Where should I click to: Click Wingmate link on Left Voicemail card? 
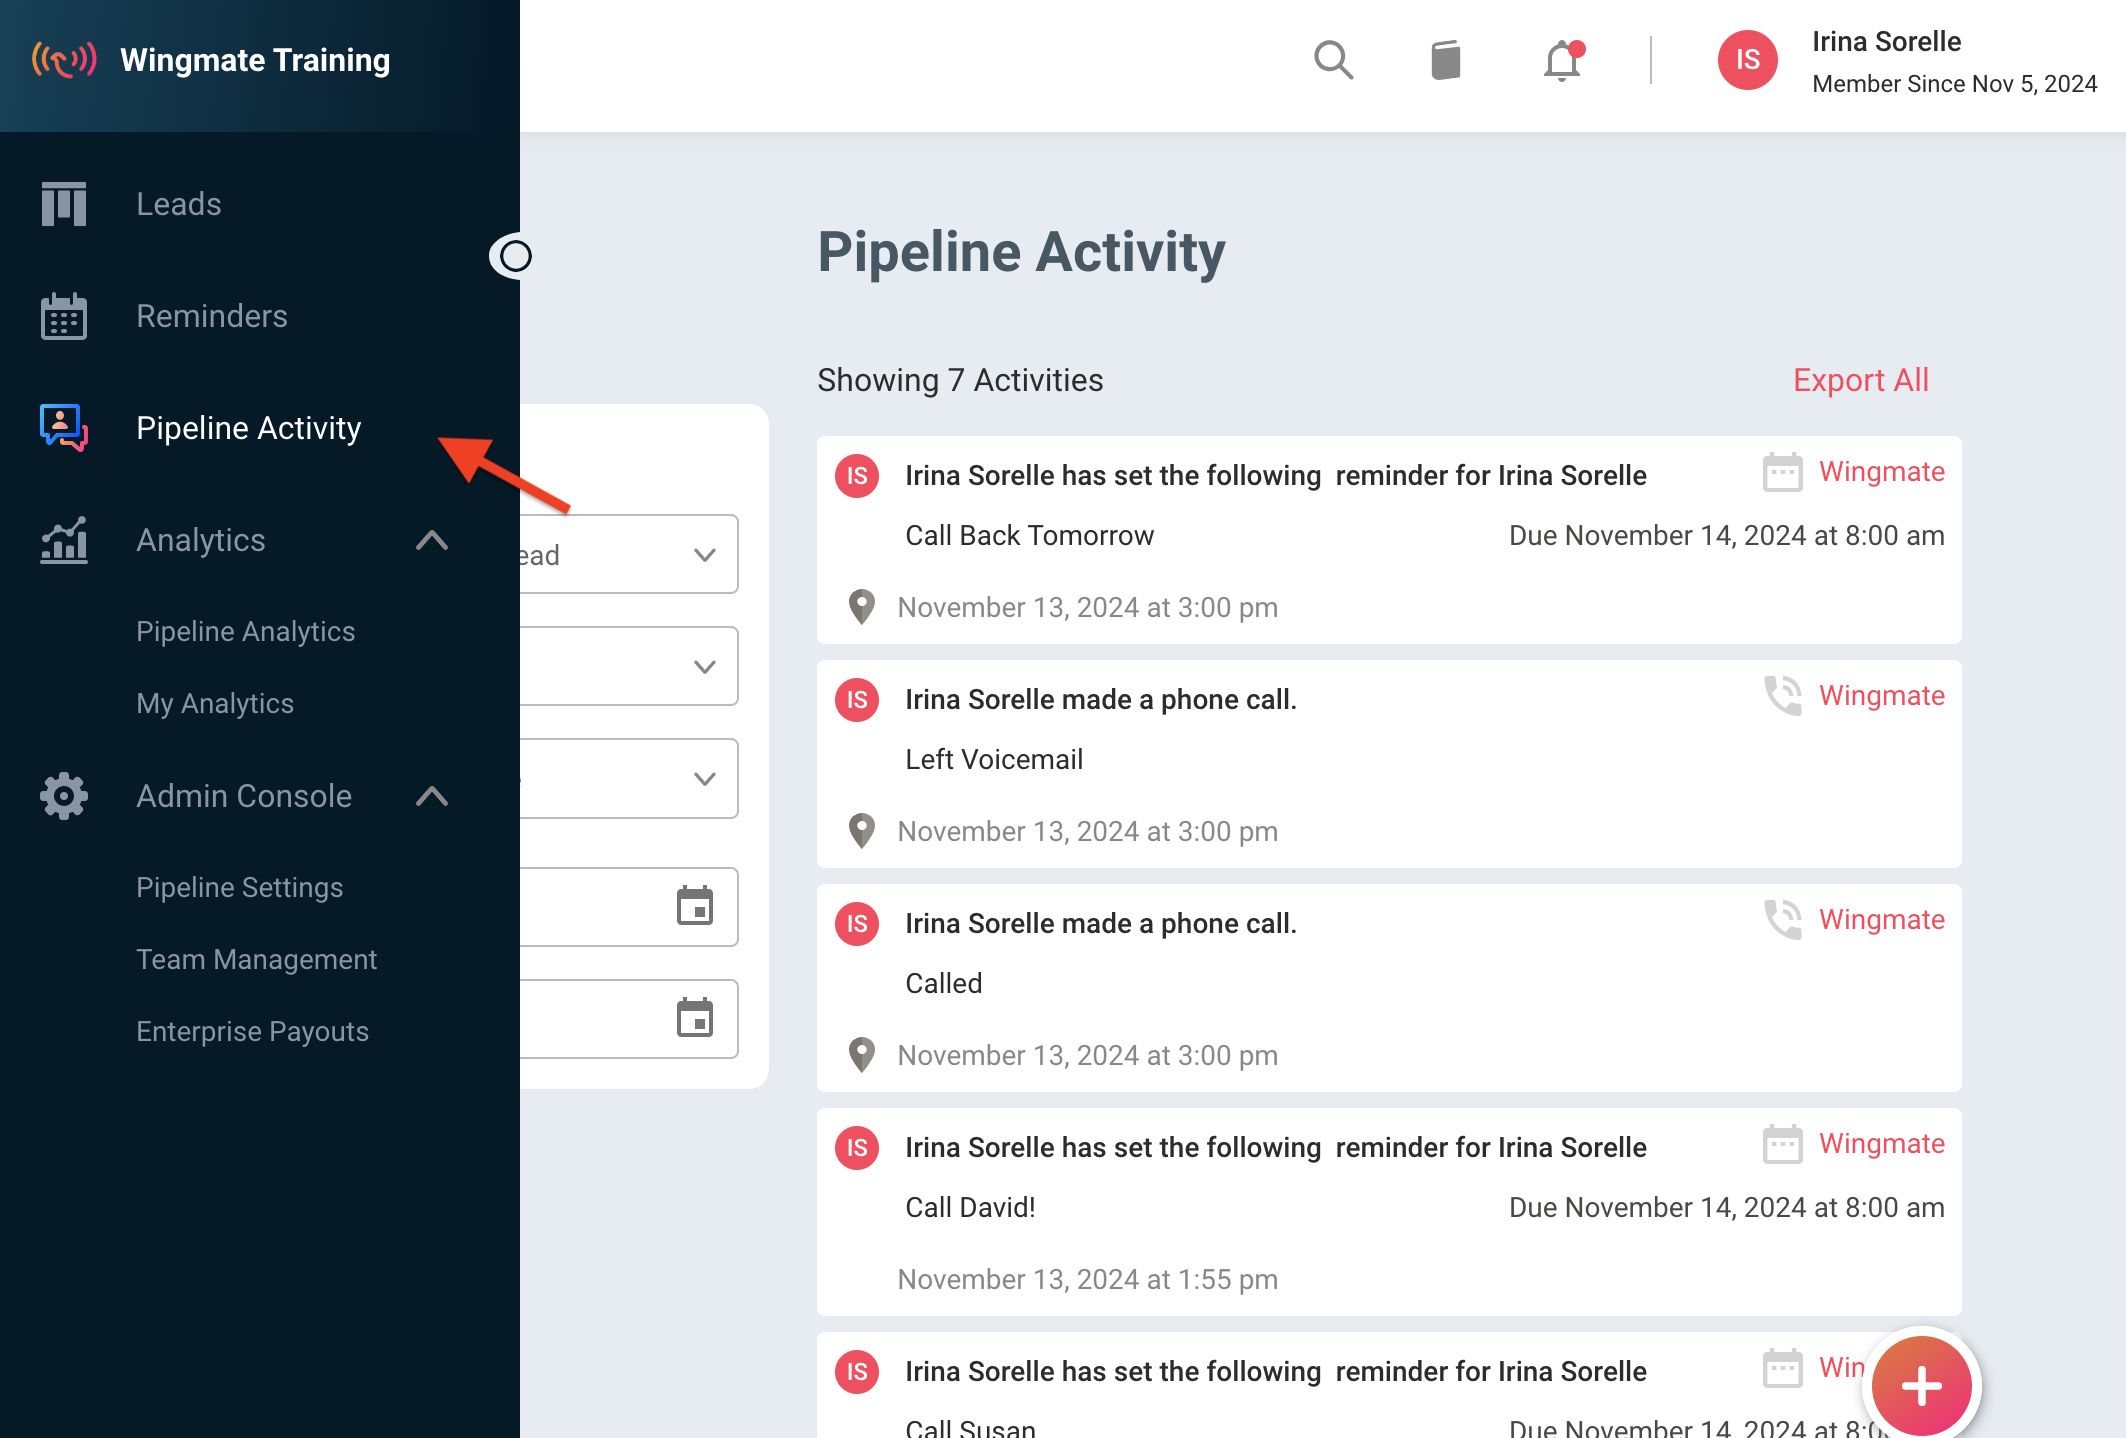coord(1882,696)
